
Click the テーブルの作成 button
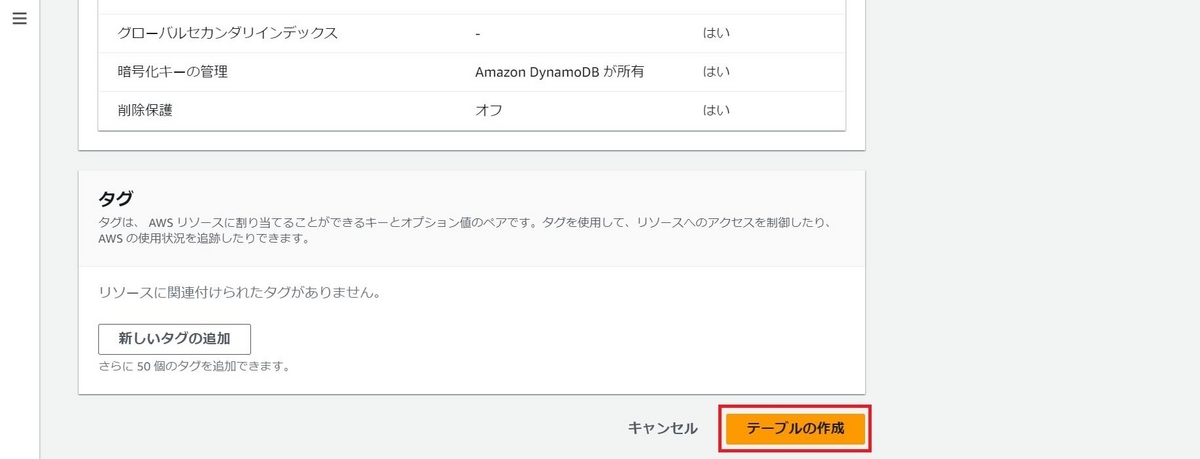(795, 428)
